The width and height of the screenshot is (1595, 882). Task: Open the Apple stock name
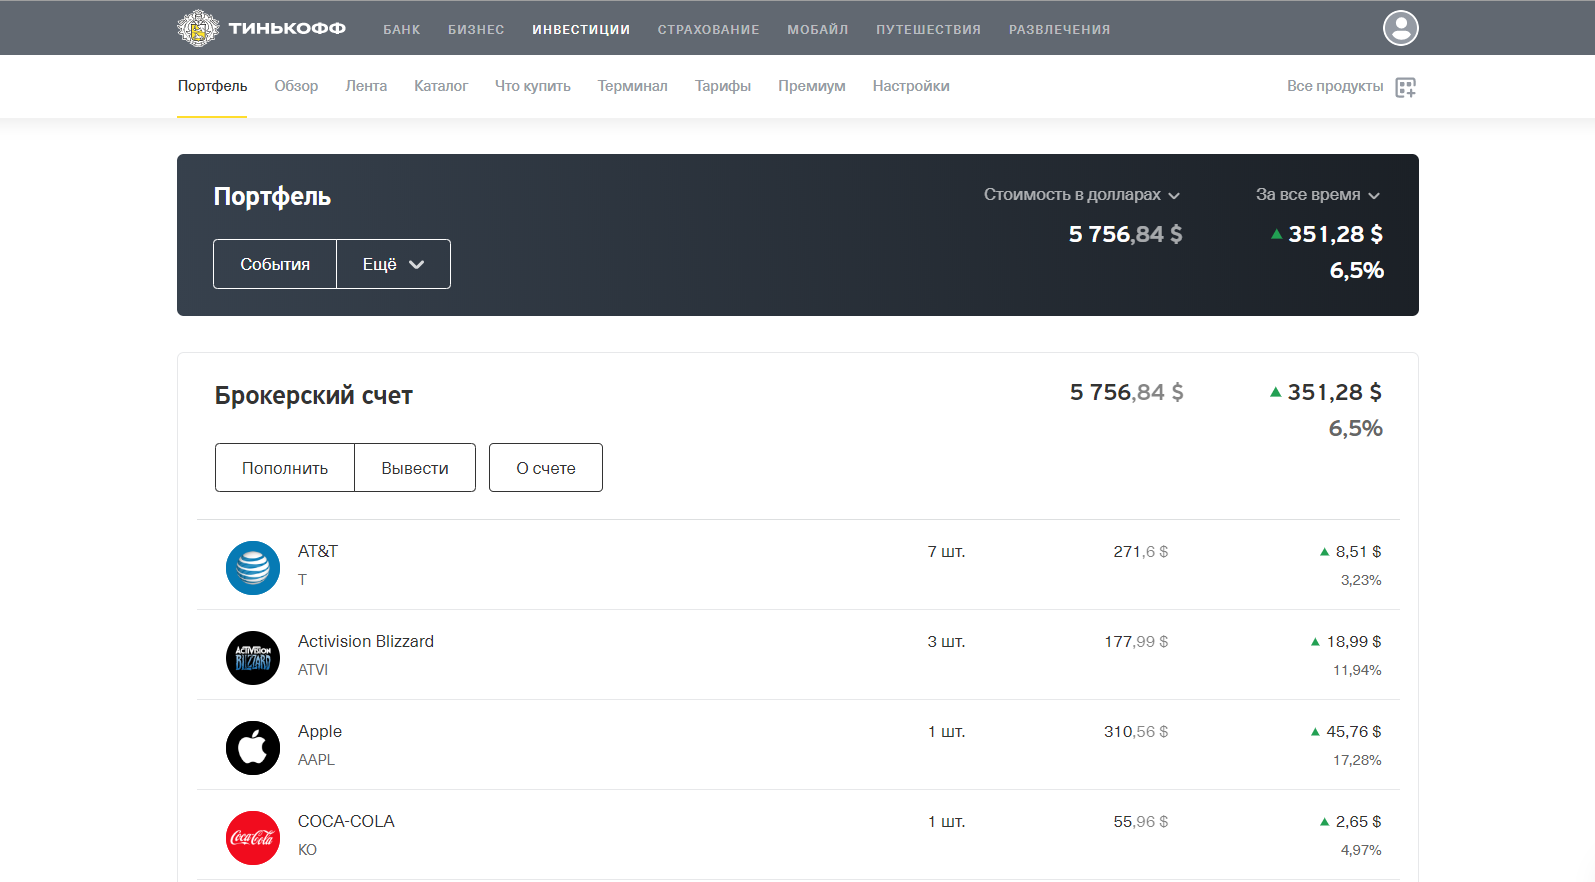(x=320, y=731)
